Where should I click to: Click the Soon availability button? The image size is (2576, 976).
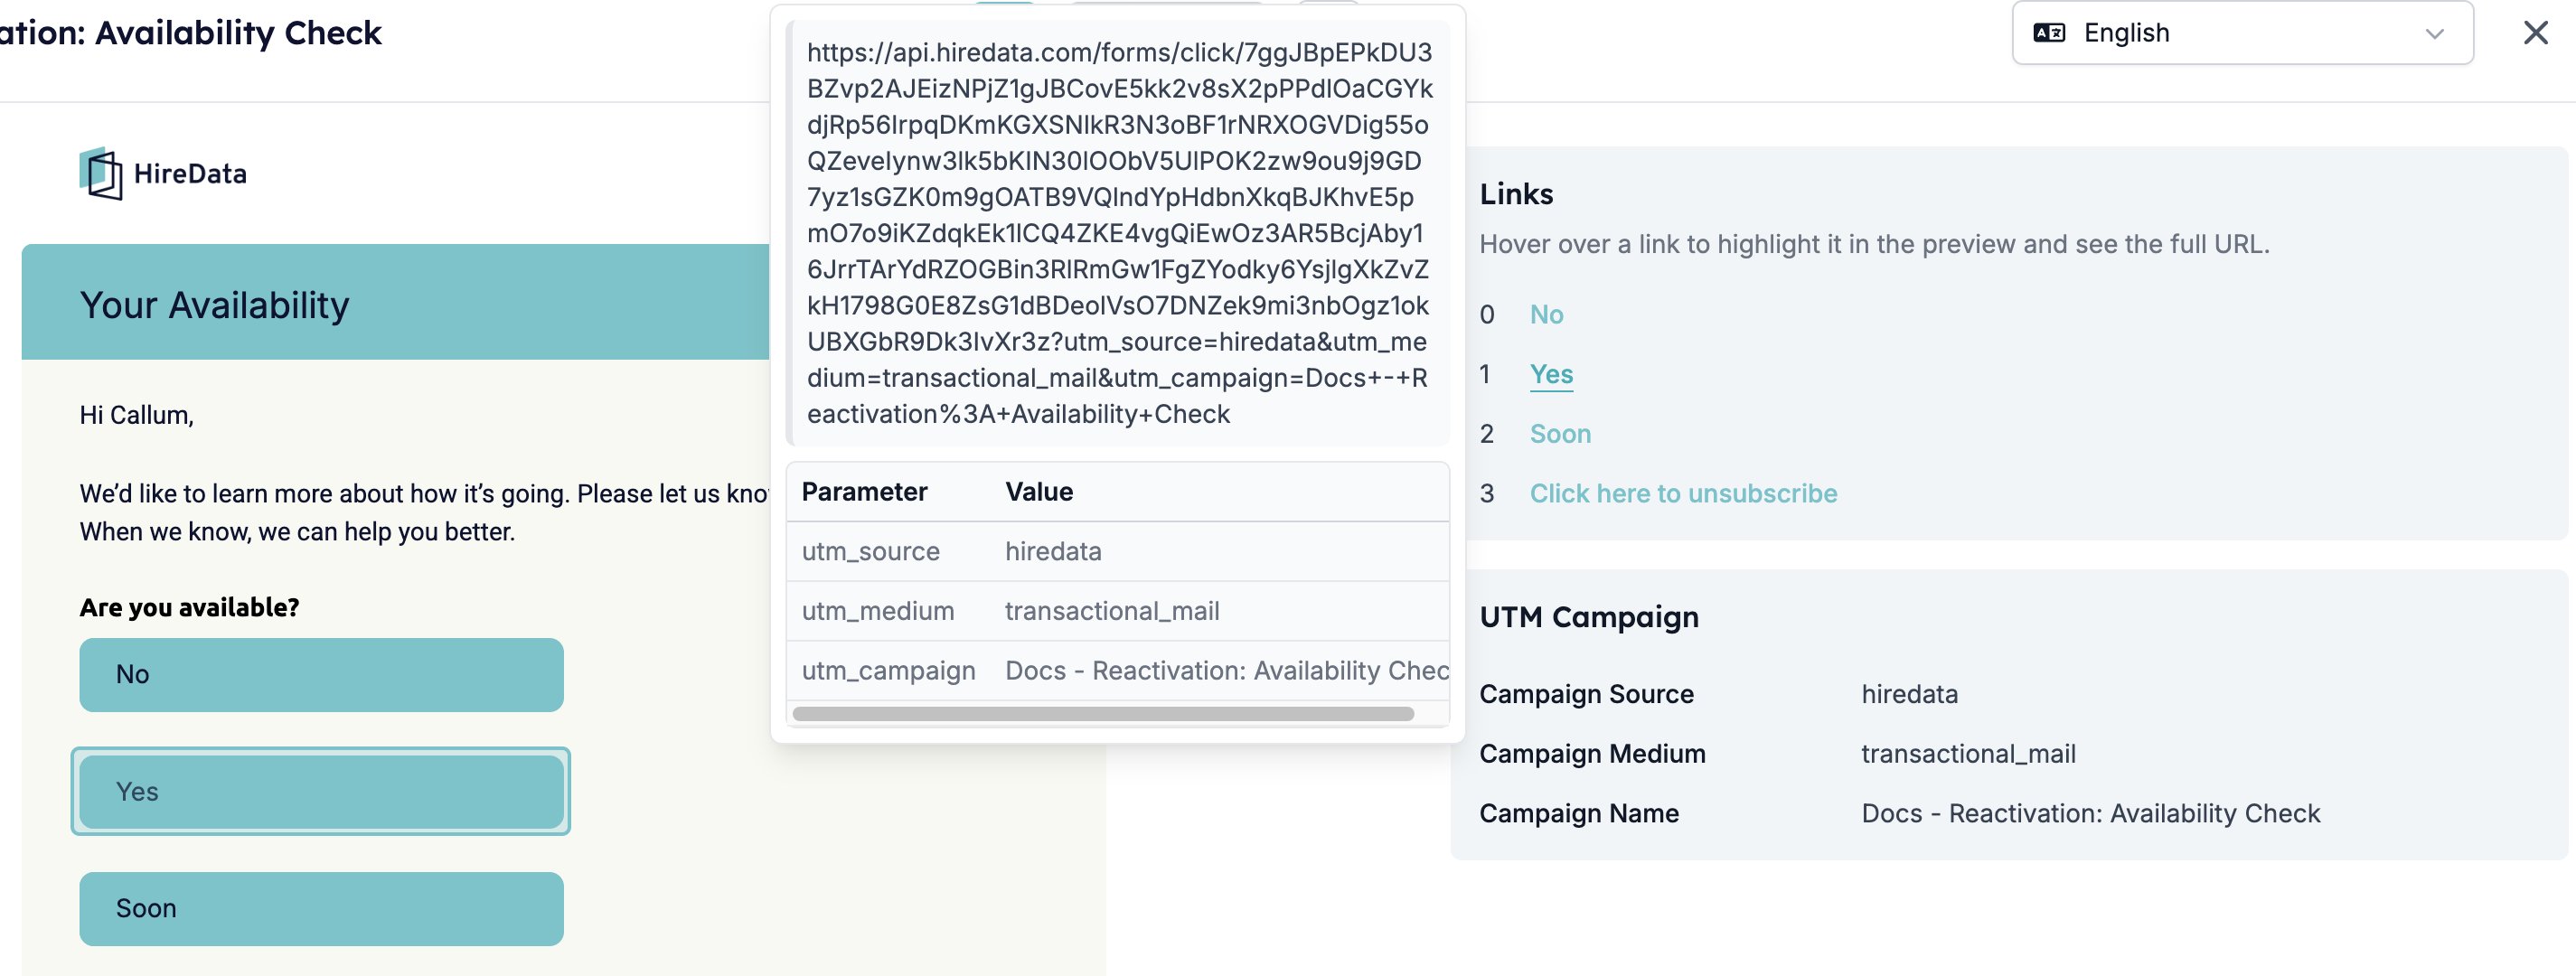pos(321,908)
